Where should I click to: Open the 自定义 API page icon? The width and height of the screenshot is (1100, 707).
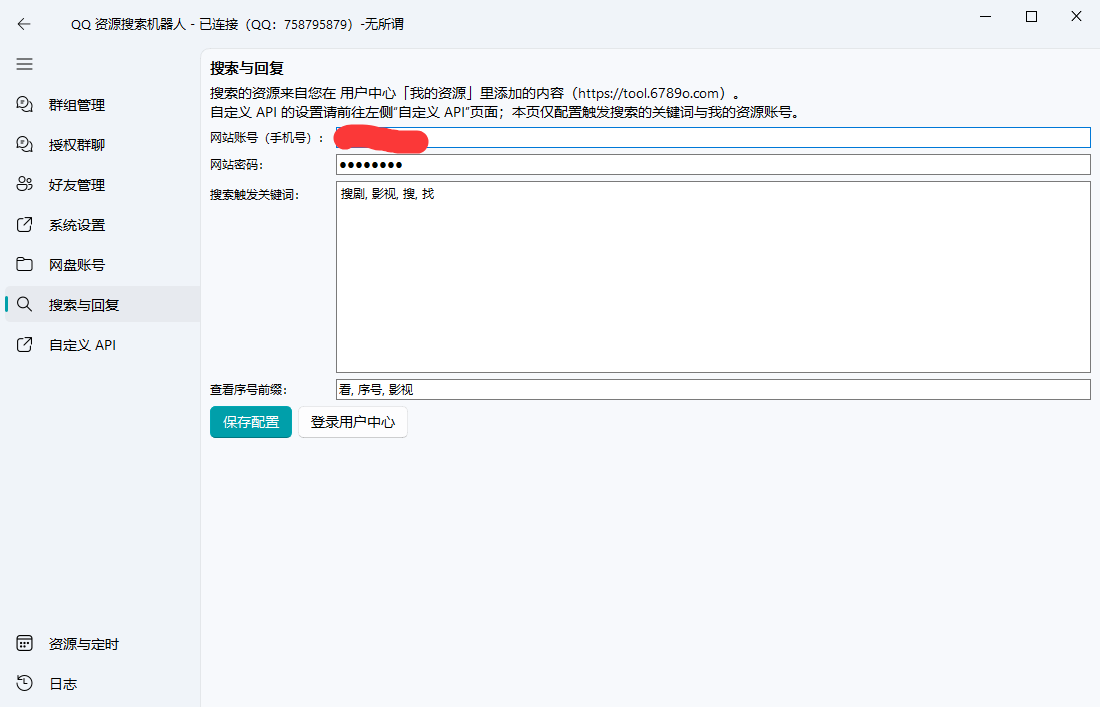coord(24,344)
